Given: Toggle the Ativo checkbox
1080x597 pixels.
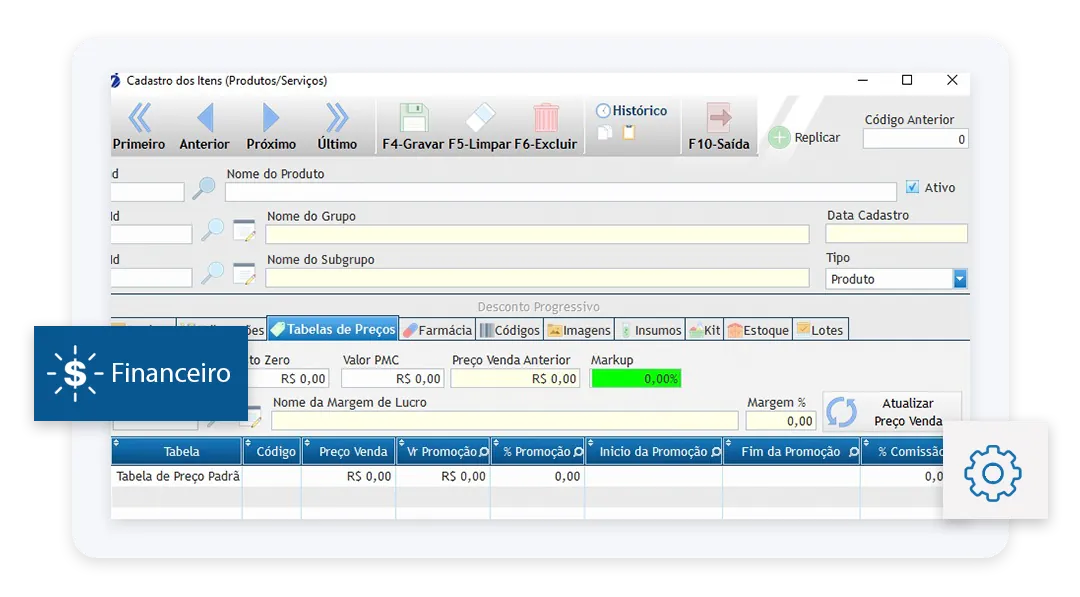Looking at the screenshot, I should [x=913, y=187].
